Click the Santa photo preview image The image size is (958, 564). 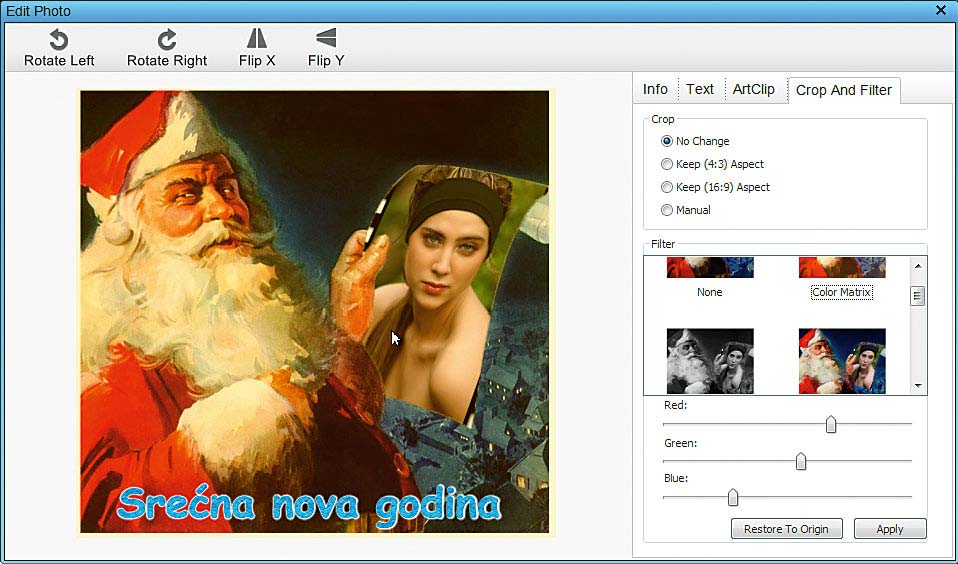point(315,312)
